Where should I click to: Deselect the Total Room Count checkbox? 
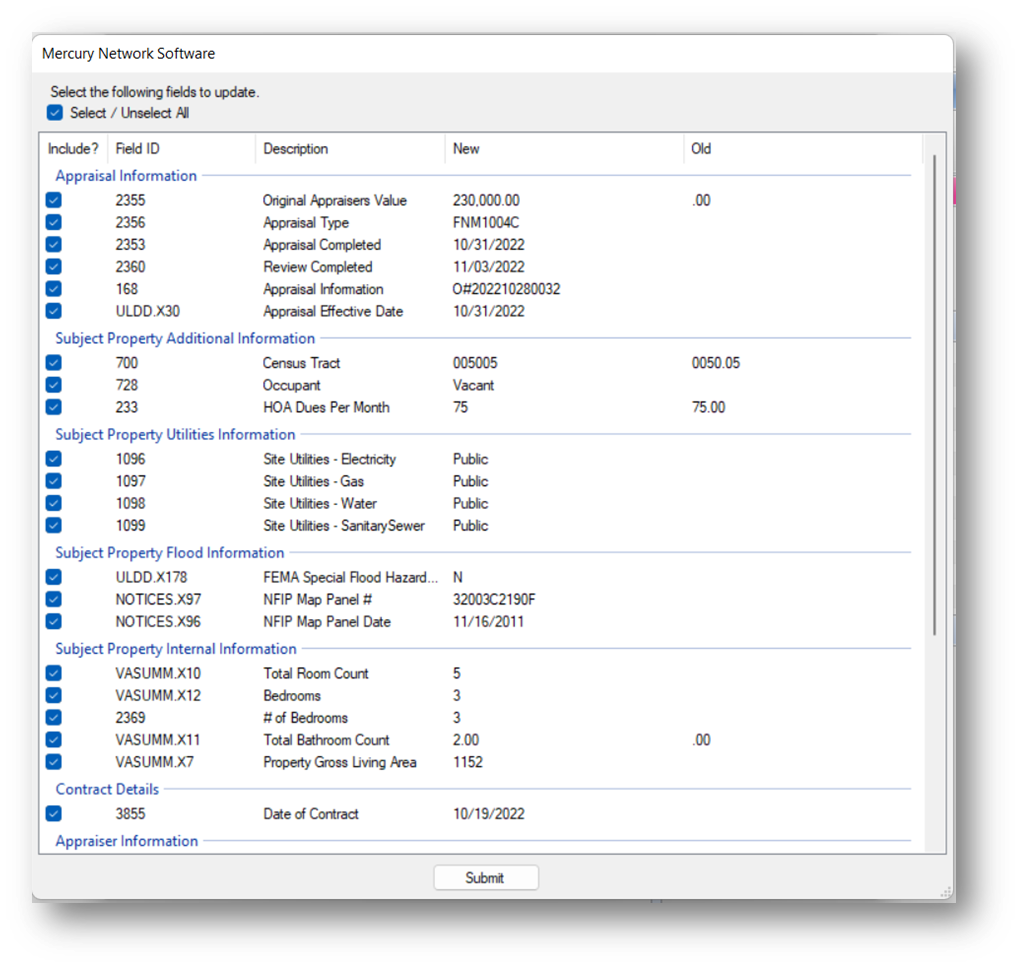coord(54,673)
